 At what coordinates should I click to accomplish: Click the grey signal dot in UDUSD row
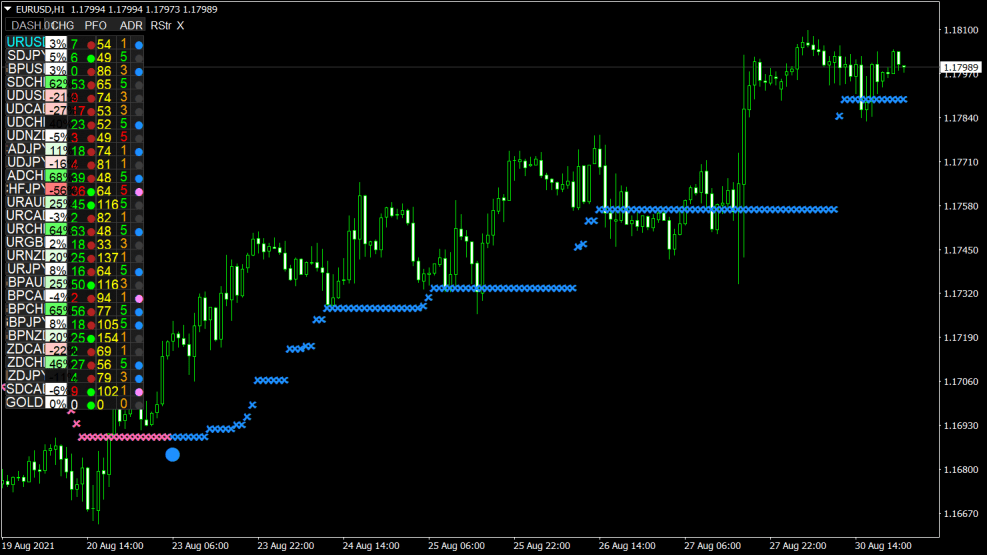click(138, 98)
